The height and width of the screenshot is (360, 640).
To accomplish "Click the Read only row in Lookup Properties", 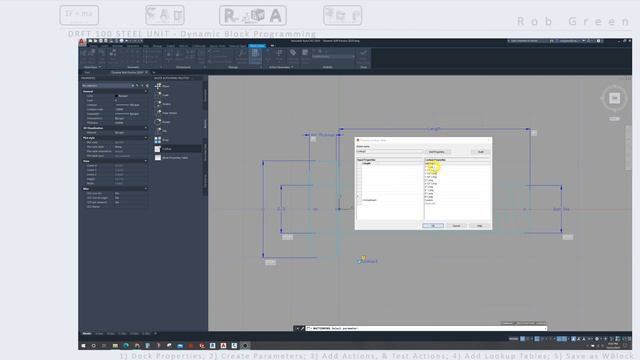I will point(458,203).
